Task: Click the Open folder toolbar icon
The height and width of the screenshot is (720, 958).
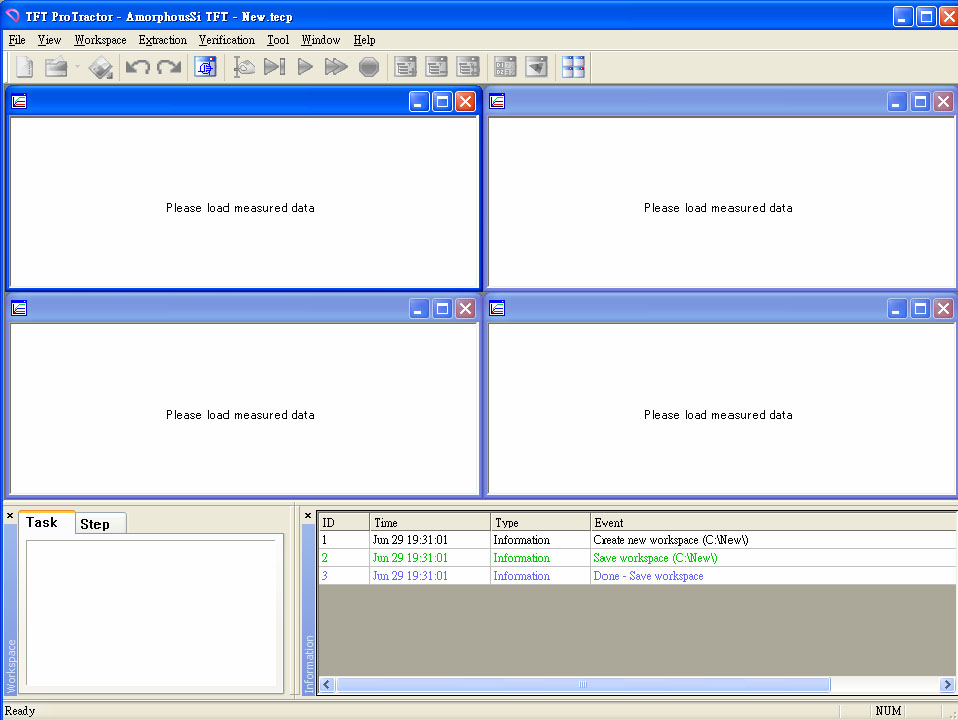Action: pos(56,67)
